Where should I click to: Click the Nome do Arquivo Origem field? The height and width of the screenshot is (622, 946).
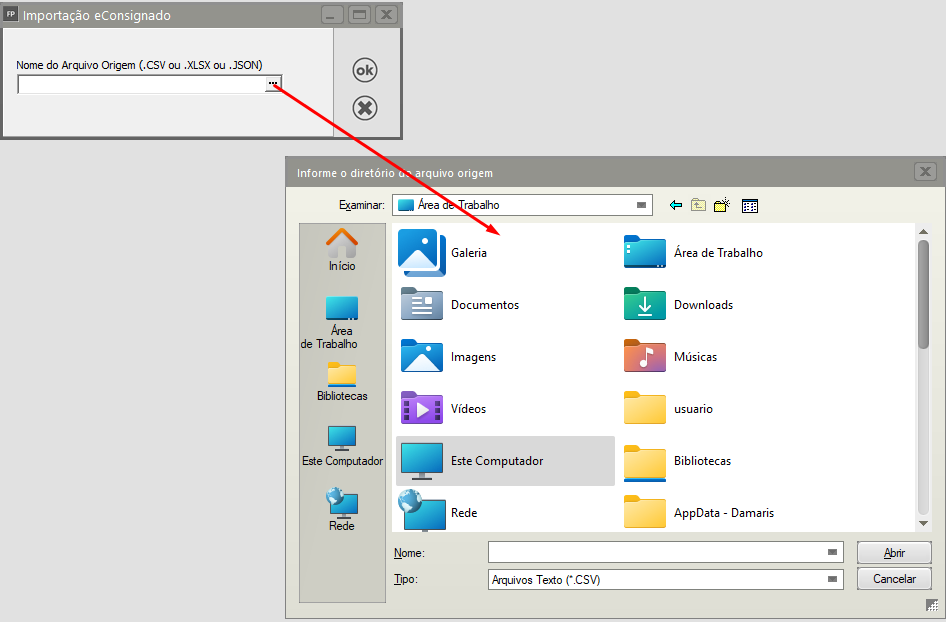pos(141,85)
